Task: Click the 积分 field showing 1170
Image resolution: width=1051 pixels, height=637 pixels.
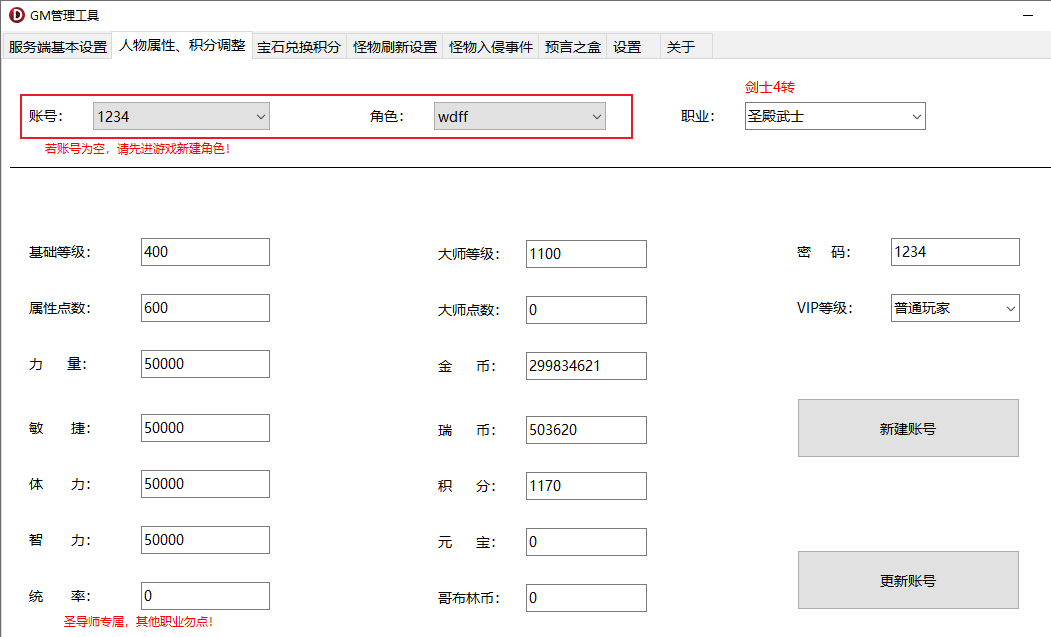Action: point(586,486)
